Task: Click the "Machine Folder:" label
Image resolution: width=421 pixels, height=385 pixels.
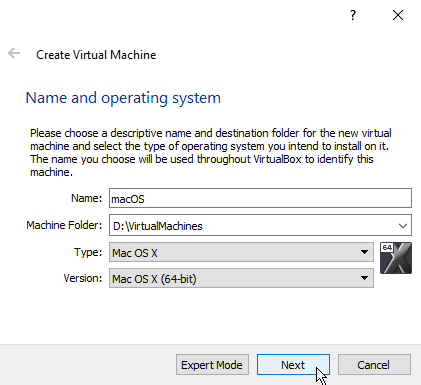Action: click(64, 225)
